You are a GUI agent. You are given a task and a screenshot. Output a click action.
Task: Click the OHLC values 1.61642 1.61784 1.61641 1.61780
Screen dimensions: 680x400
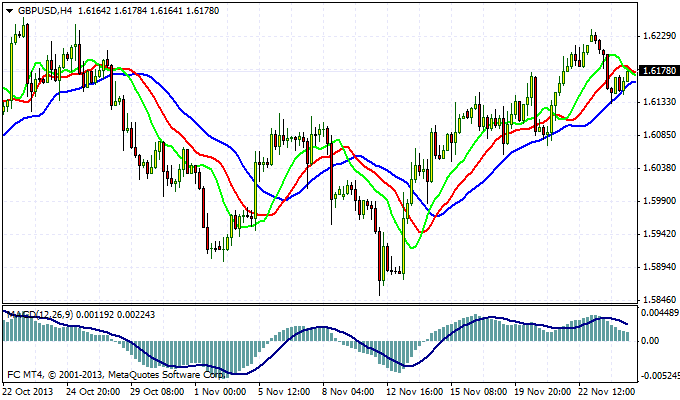[x=148, y=11]
